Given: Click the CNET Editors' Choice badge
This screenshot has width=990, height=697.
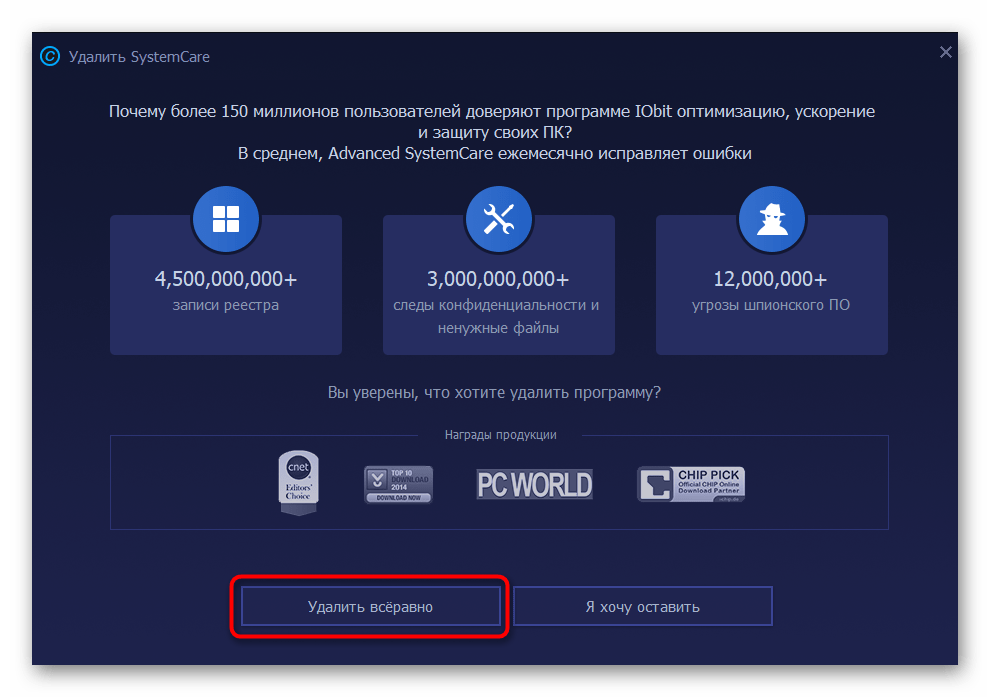Looking at the screenshot, I should pos(299,483).
